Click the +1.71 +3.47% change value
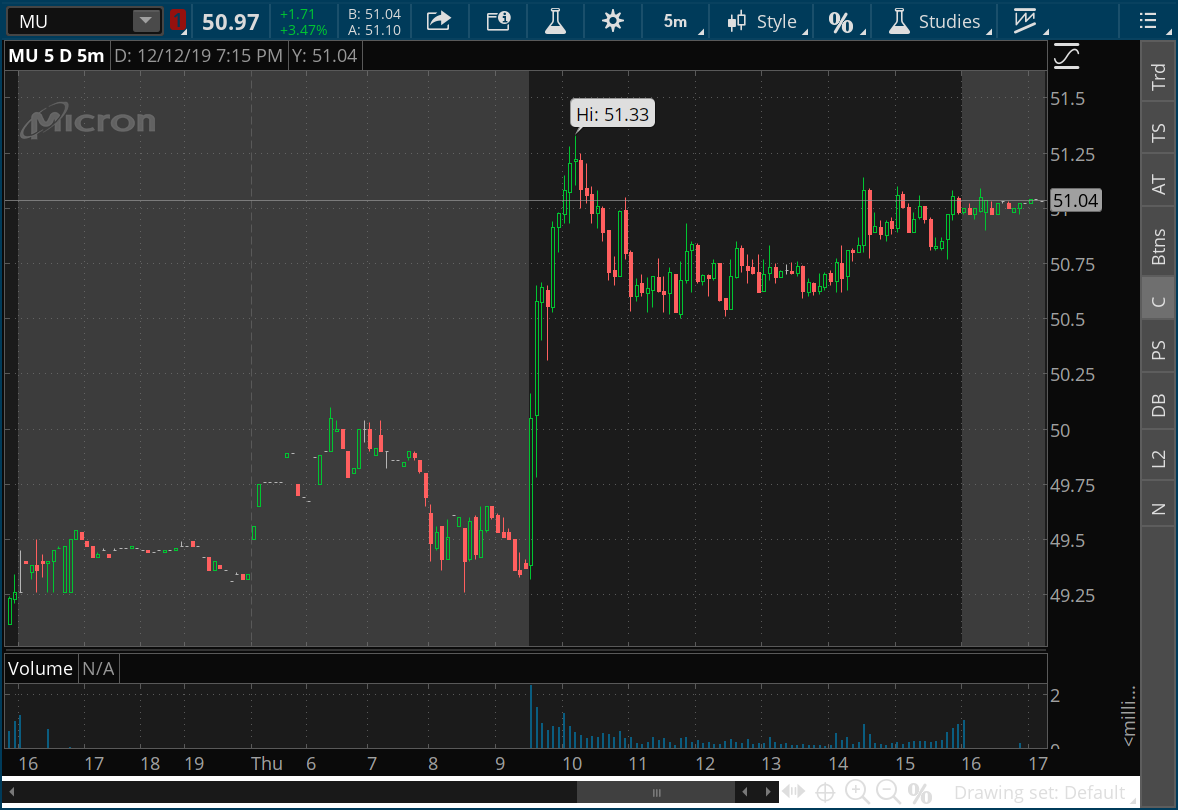 pyautogui.click(x=303, y=22)
